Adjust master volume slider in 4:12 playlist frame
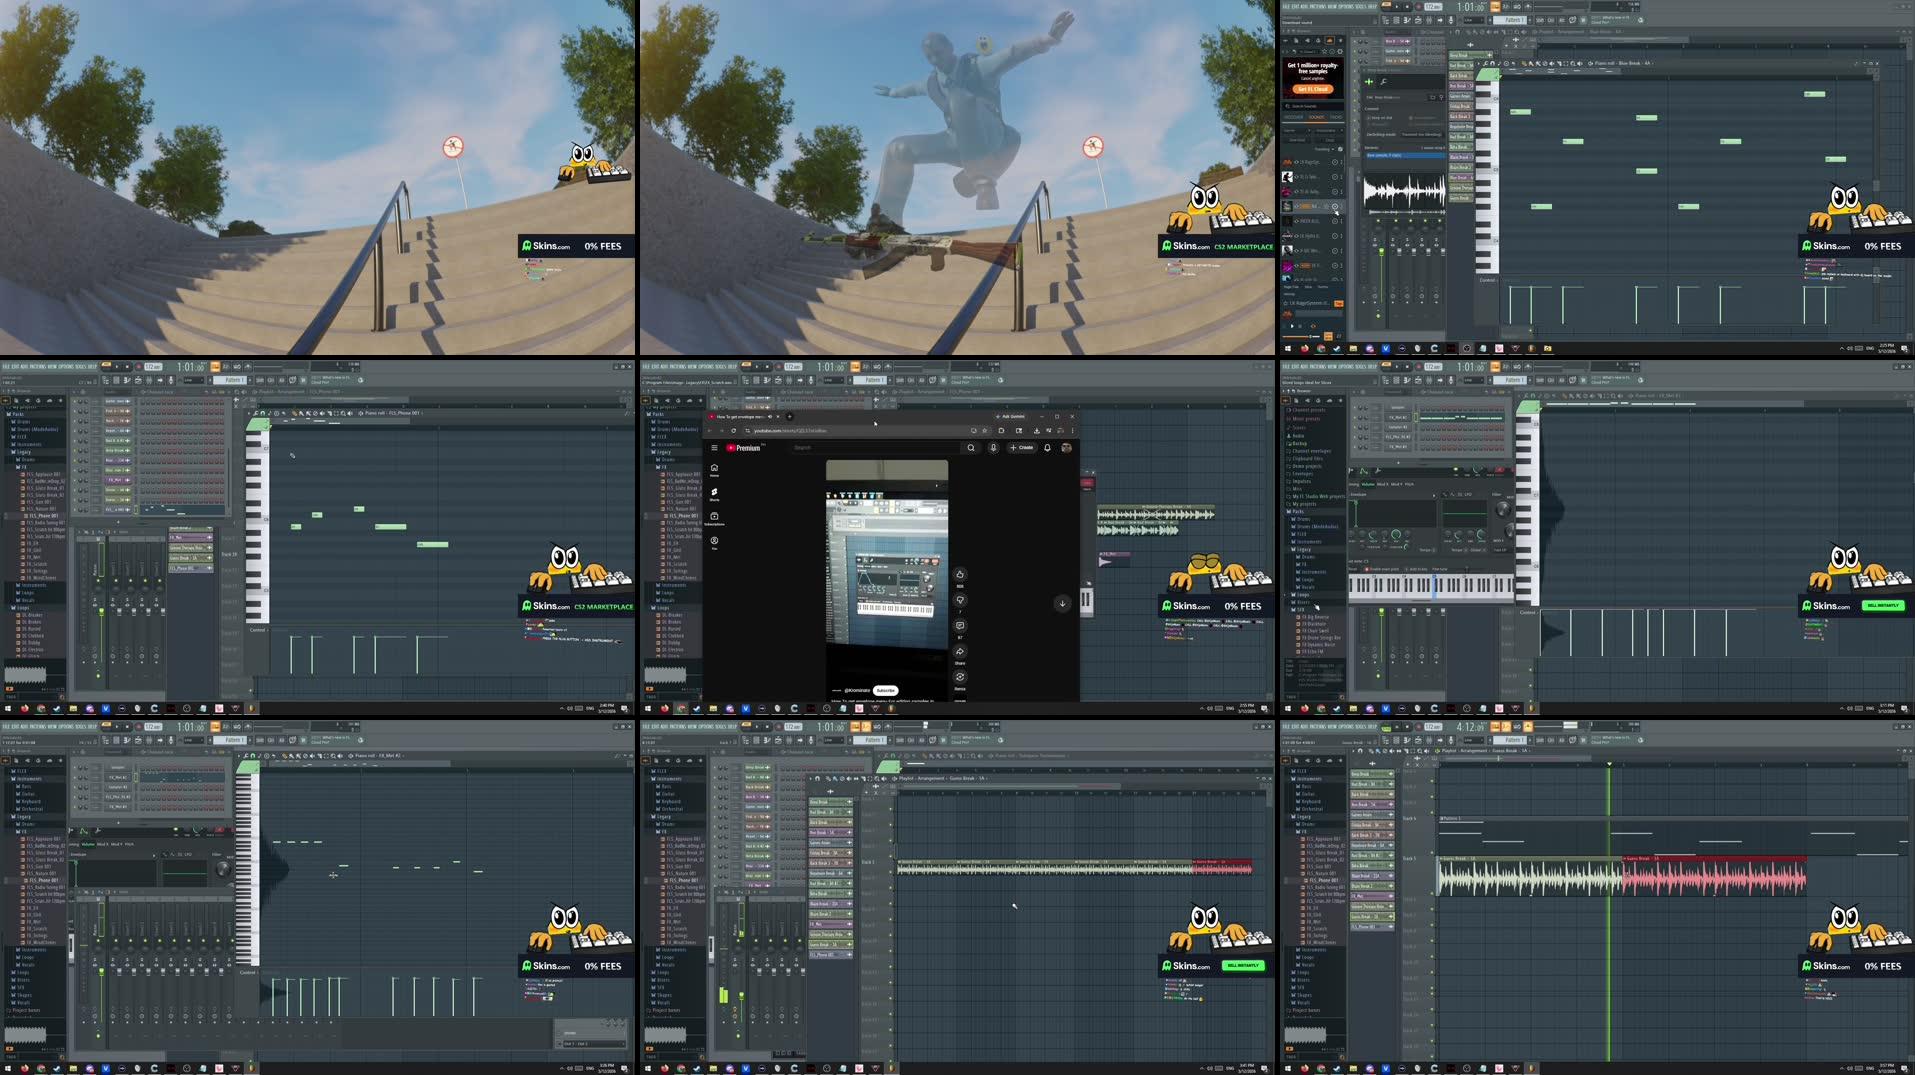This screenshot has width=1915, height=1075. [1549, 726]
